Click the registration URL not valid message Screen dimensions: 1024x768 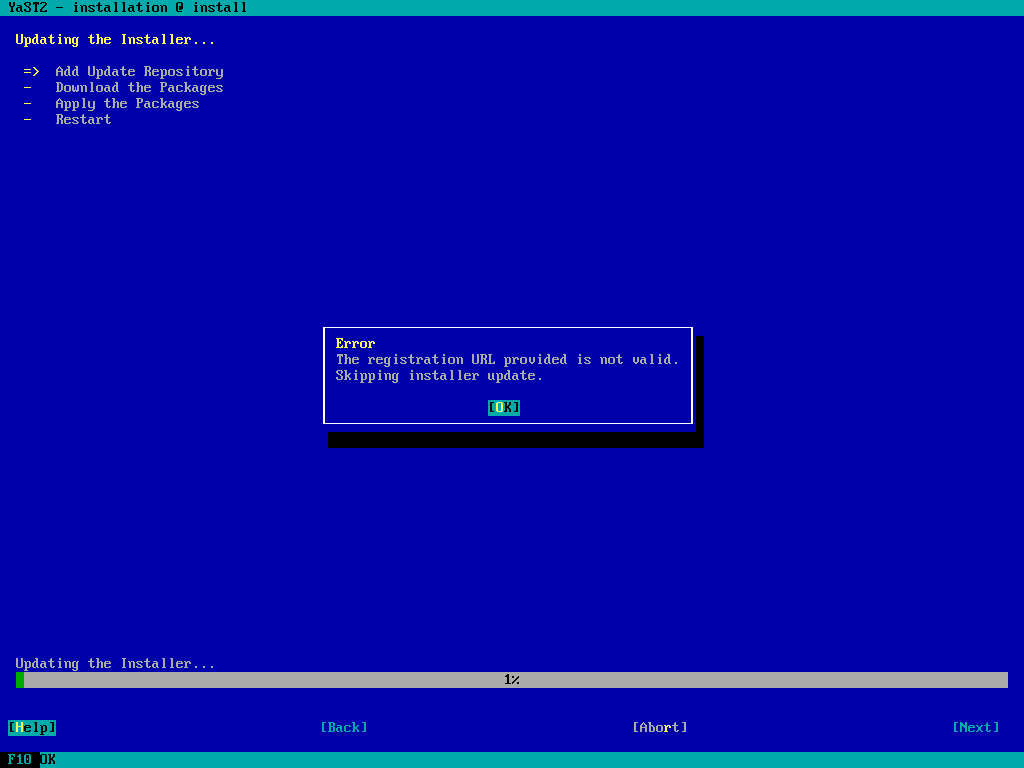[x=507, y=360]
